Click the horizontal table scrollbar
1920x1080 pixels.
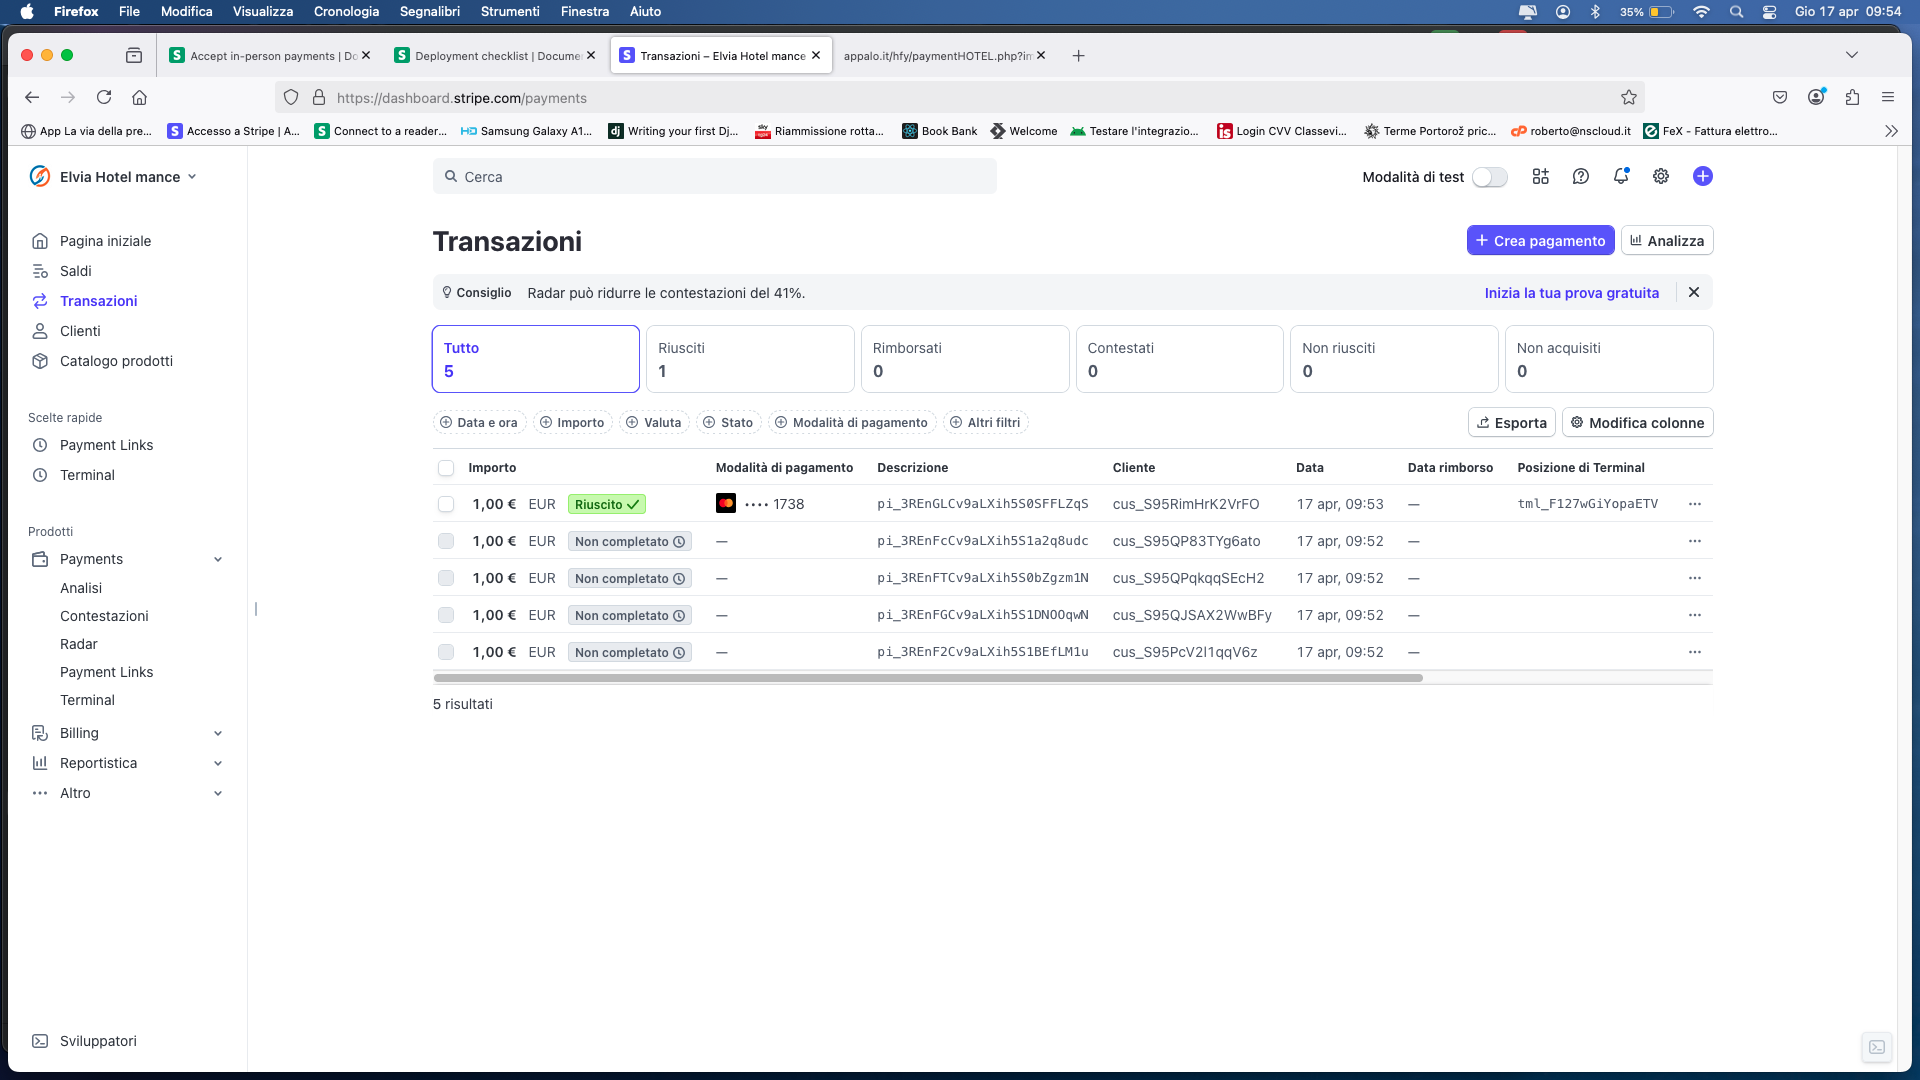point(927,678)
